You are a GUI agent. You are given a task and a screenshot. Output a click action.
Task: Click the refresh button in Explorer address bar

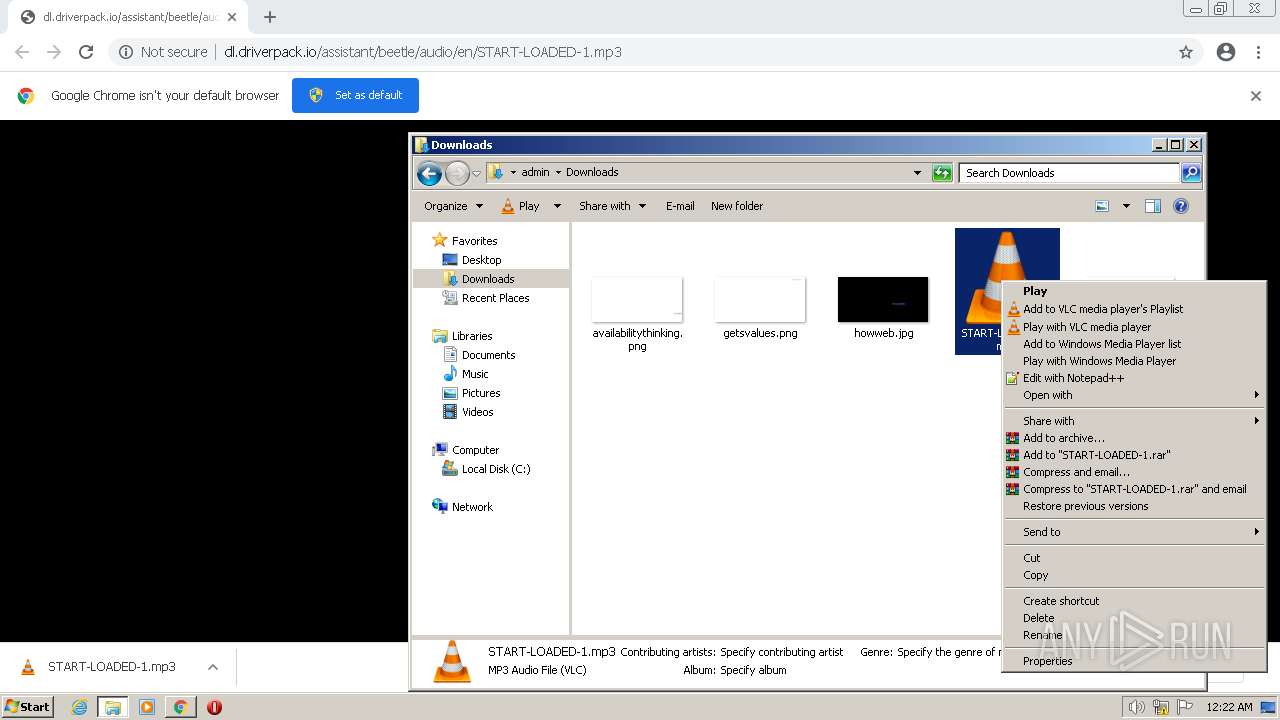click(942, 173)
